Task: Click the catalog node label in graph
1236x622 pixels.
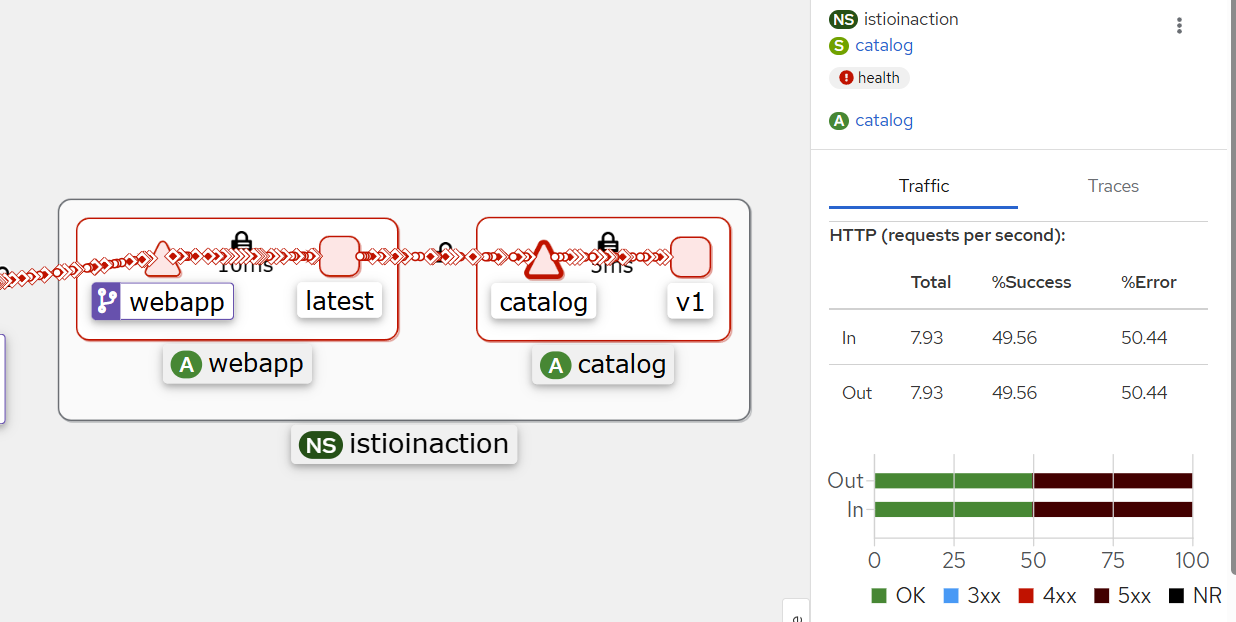Action: coord(543,301)
